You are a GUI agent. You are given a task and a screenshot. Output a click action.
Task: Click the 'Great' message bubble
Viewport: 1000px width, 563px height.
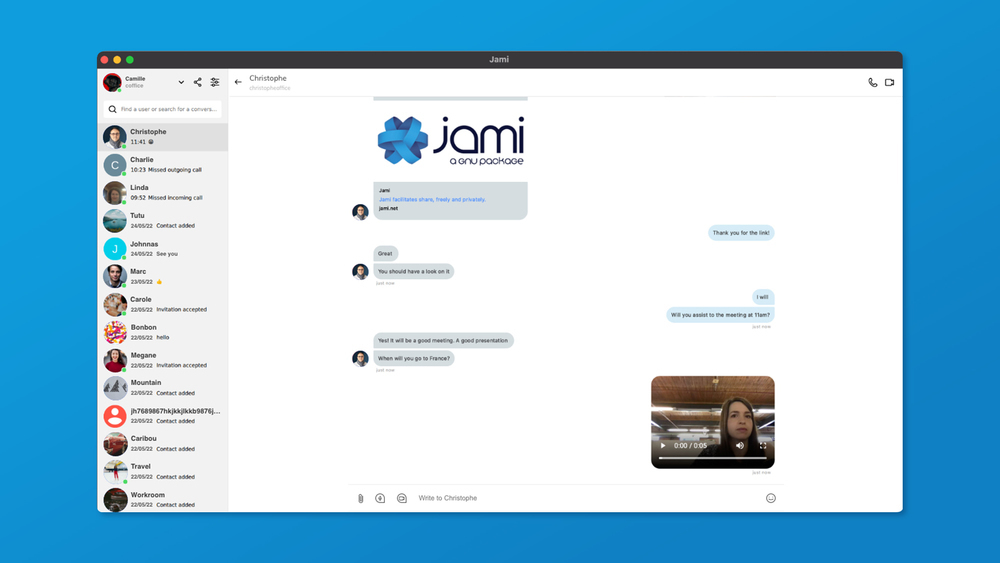click(385, 254)
